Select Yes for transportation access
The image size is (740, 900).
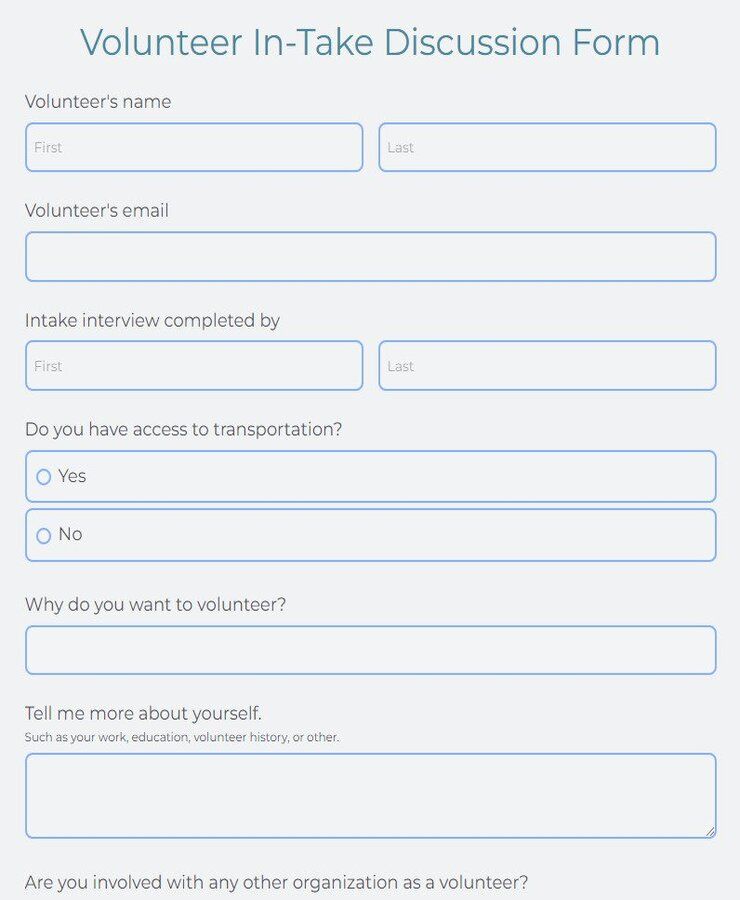coord(44,477)
